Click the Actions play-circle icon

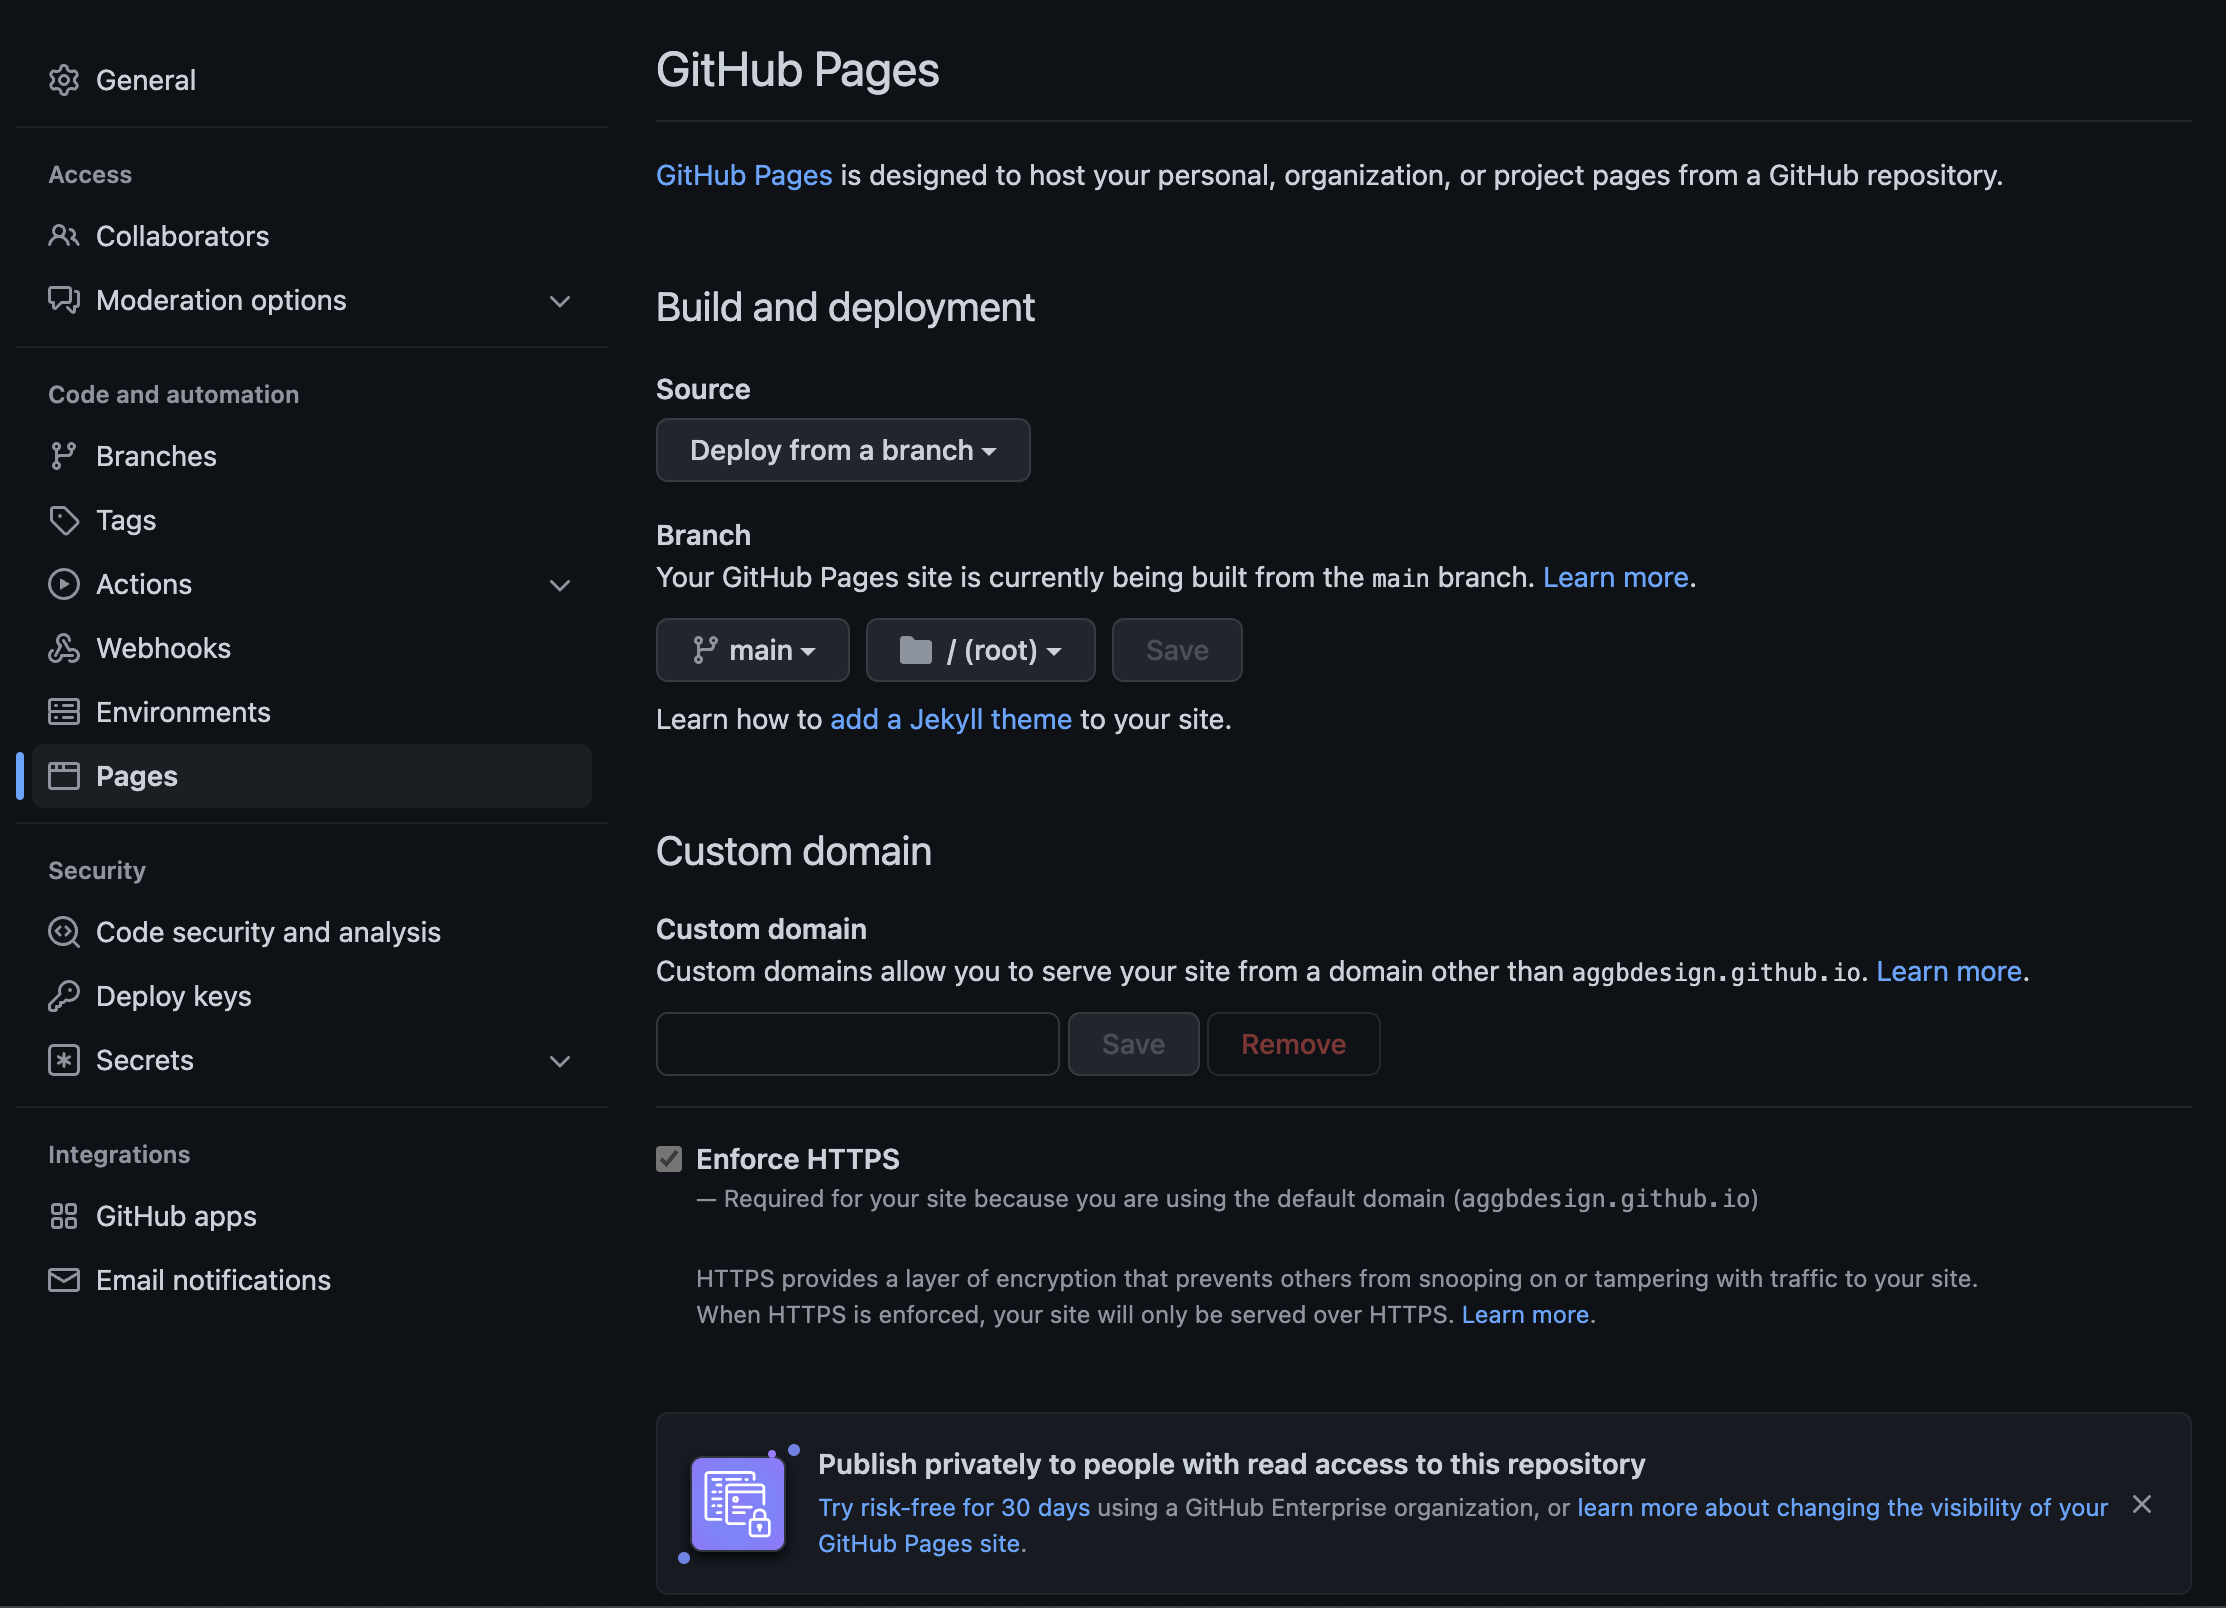[64, 584]
